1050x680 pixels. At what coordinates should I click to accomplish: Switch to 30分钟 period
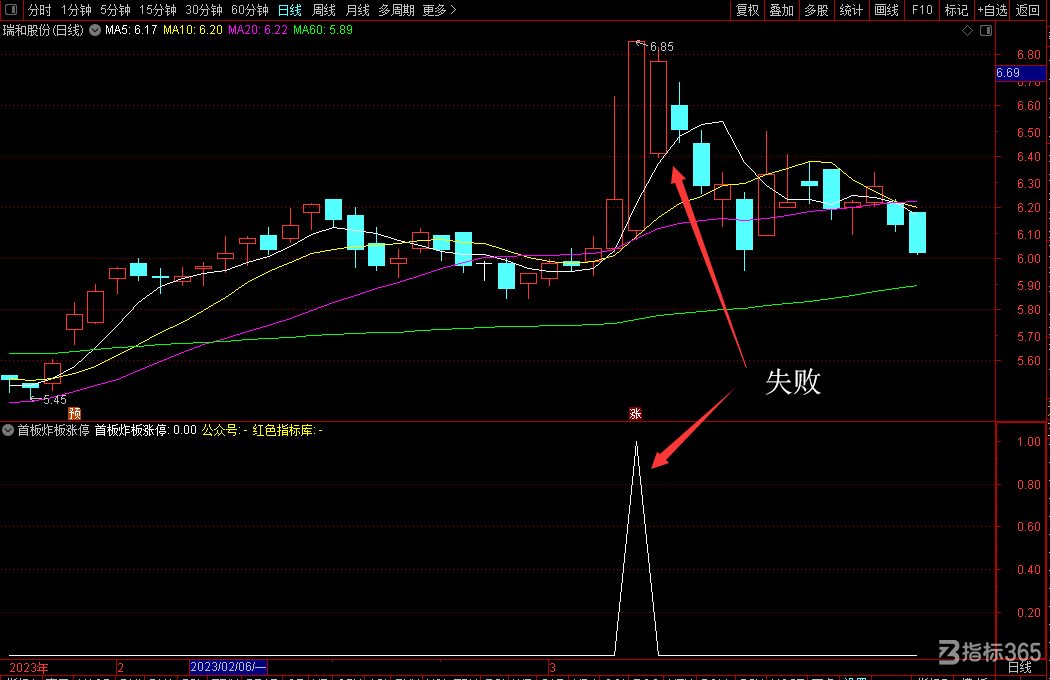(x=204, y=10)
